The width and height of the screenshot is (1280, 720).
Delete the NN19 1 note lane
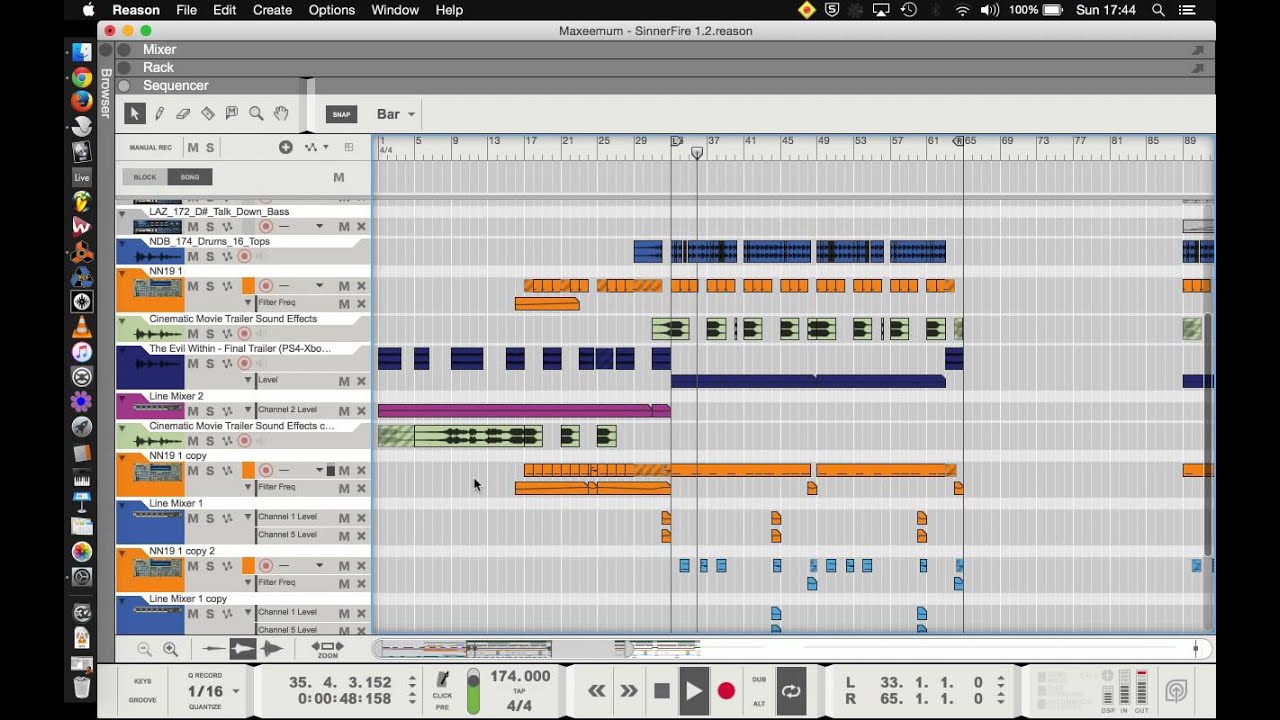pyautogui.click(x=361, y=286)
